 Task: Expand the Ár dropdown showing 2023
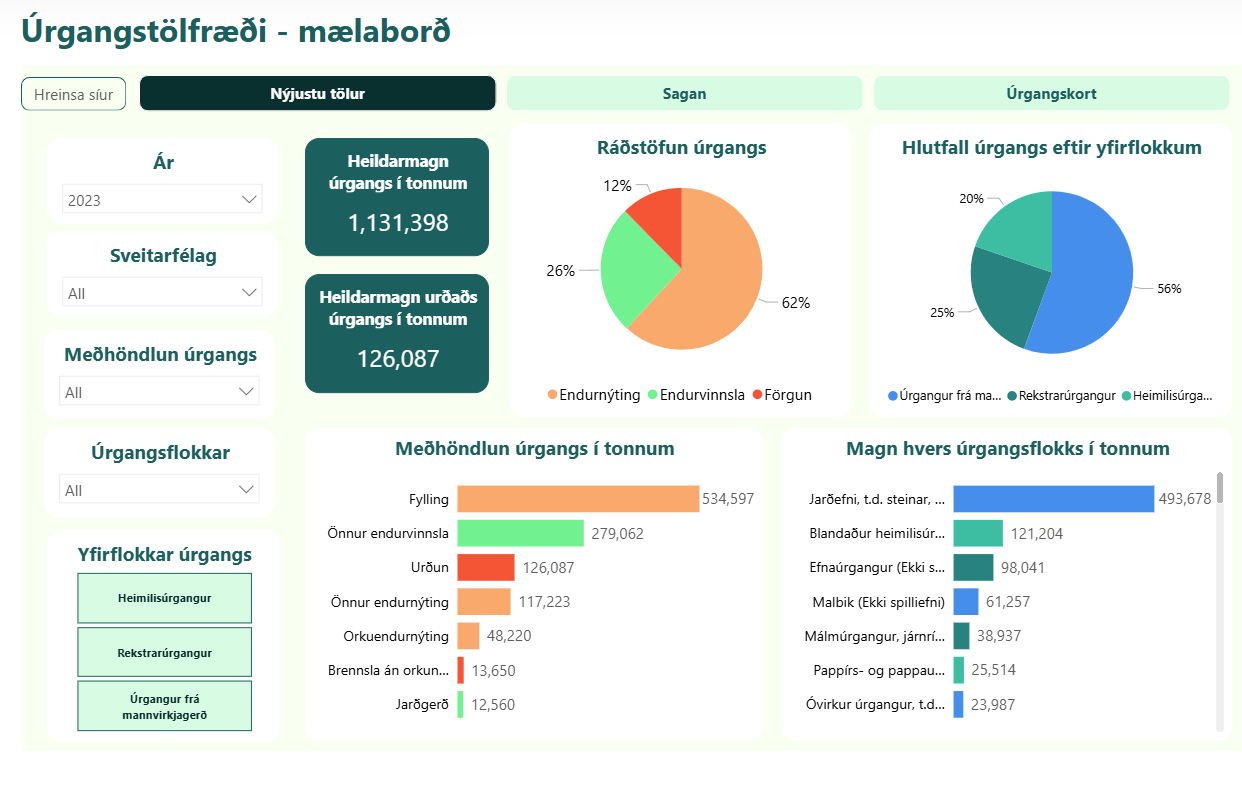[162, 200]
